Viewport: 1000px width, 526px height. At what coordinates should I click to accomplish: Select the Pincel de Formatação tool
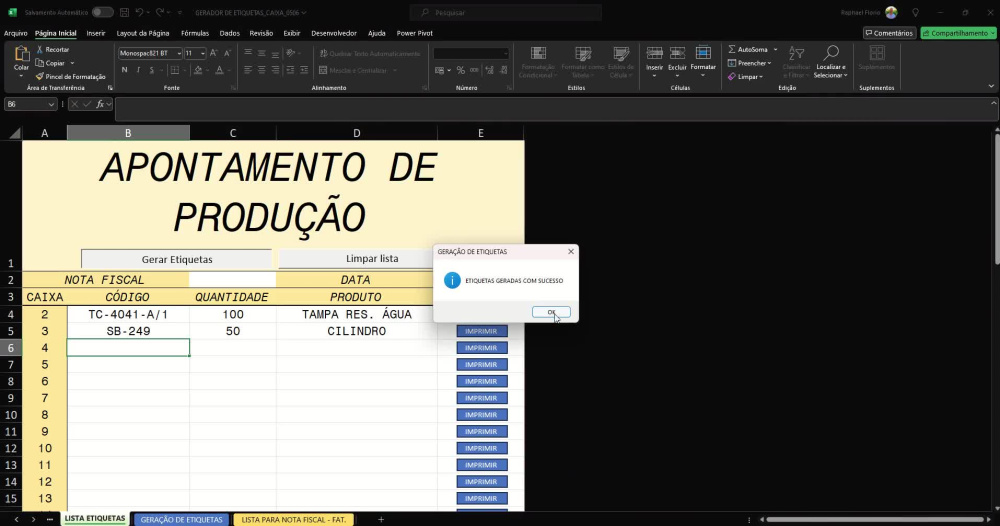[71, 77]
